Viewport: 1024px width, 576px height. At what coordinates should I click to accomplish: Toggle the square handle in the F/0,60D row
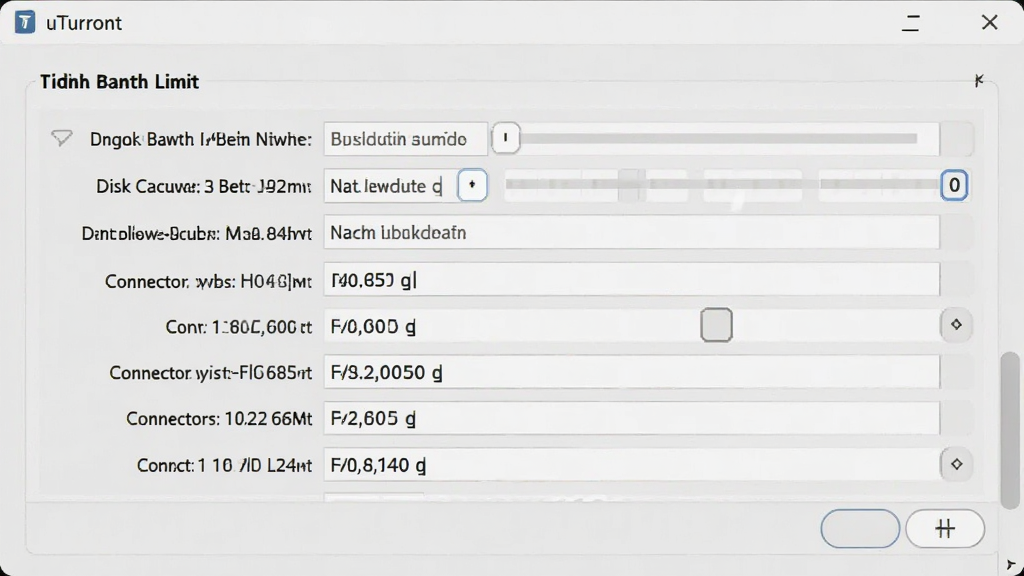[716, 325]
